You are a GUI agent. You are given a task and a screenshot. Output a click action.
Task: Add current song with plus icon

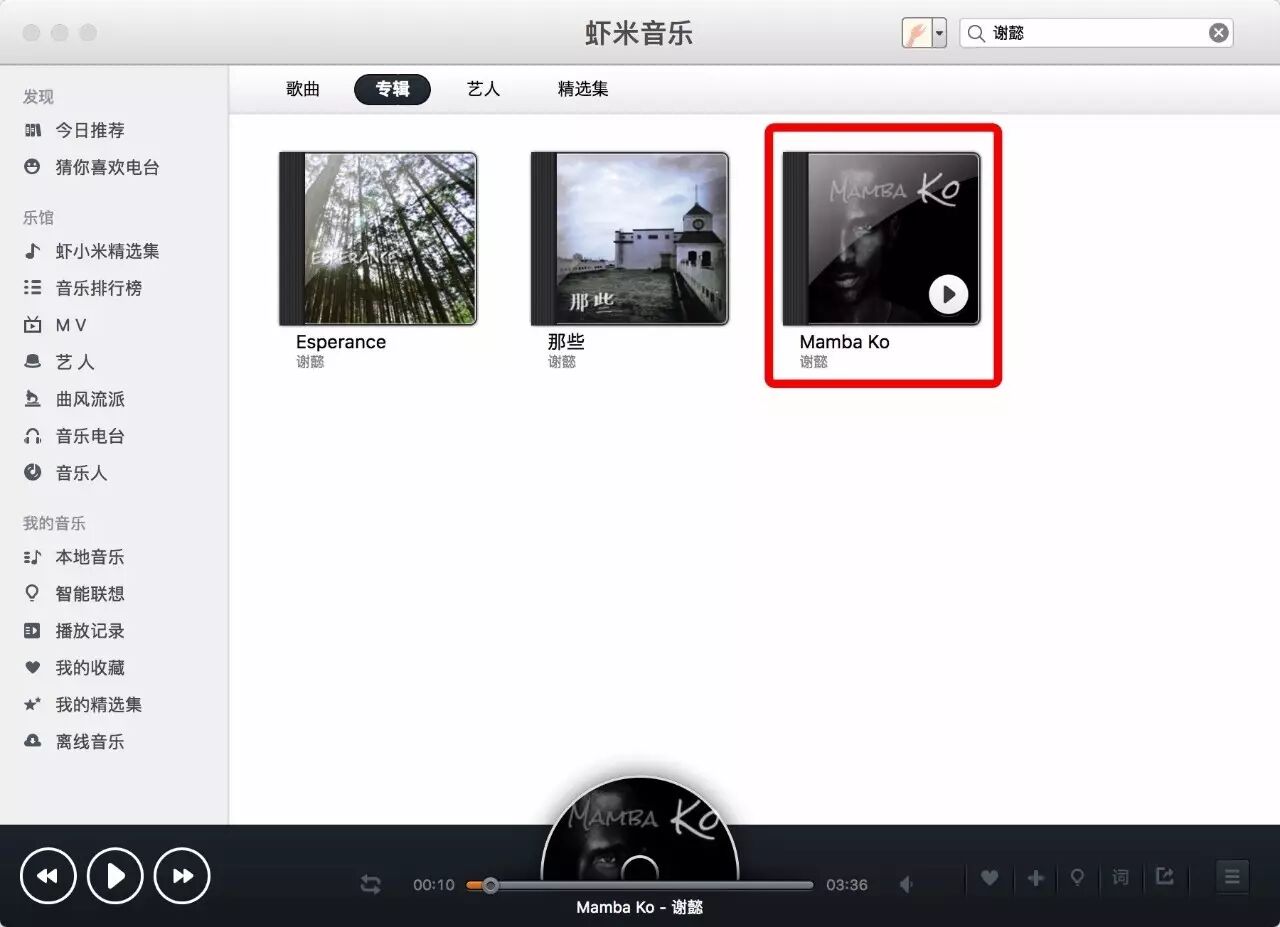pyautogui.click(x=1035, y=878)
